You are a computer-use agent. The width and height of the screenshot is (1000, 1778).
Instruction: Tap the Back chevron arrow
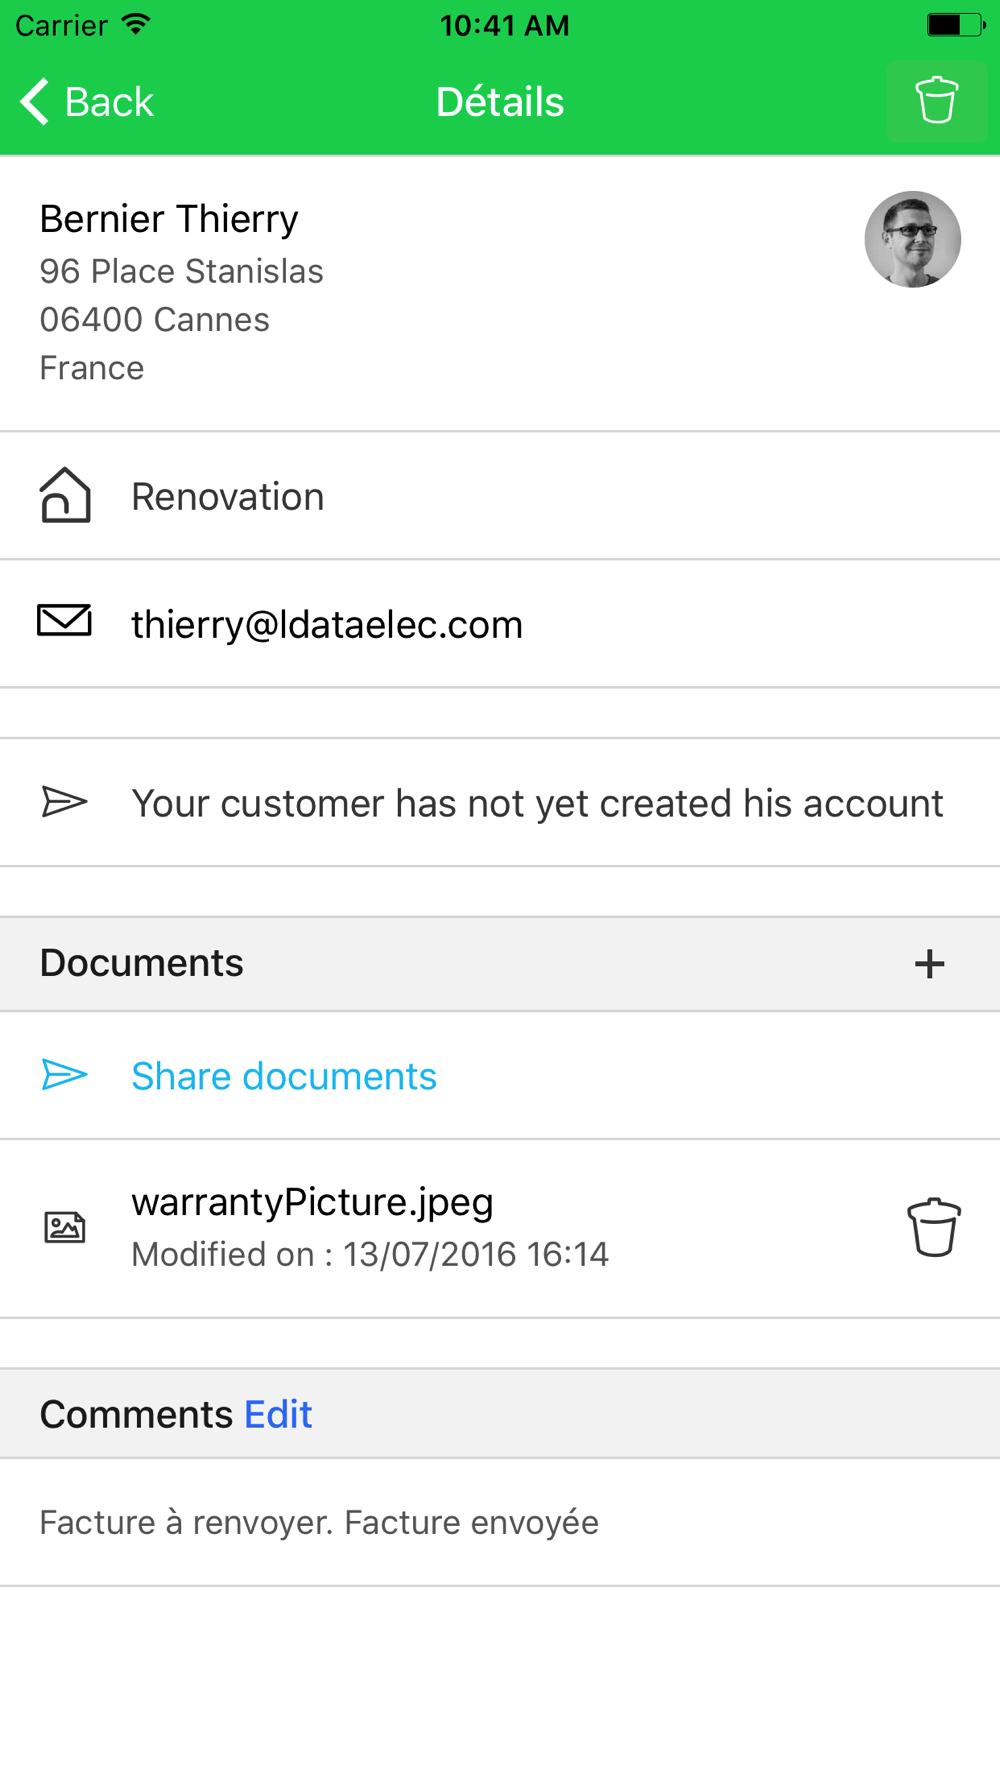pos(35,102)
